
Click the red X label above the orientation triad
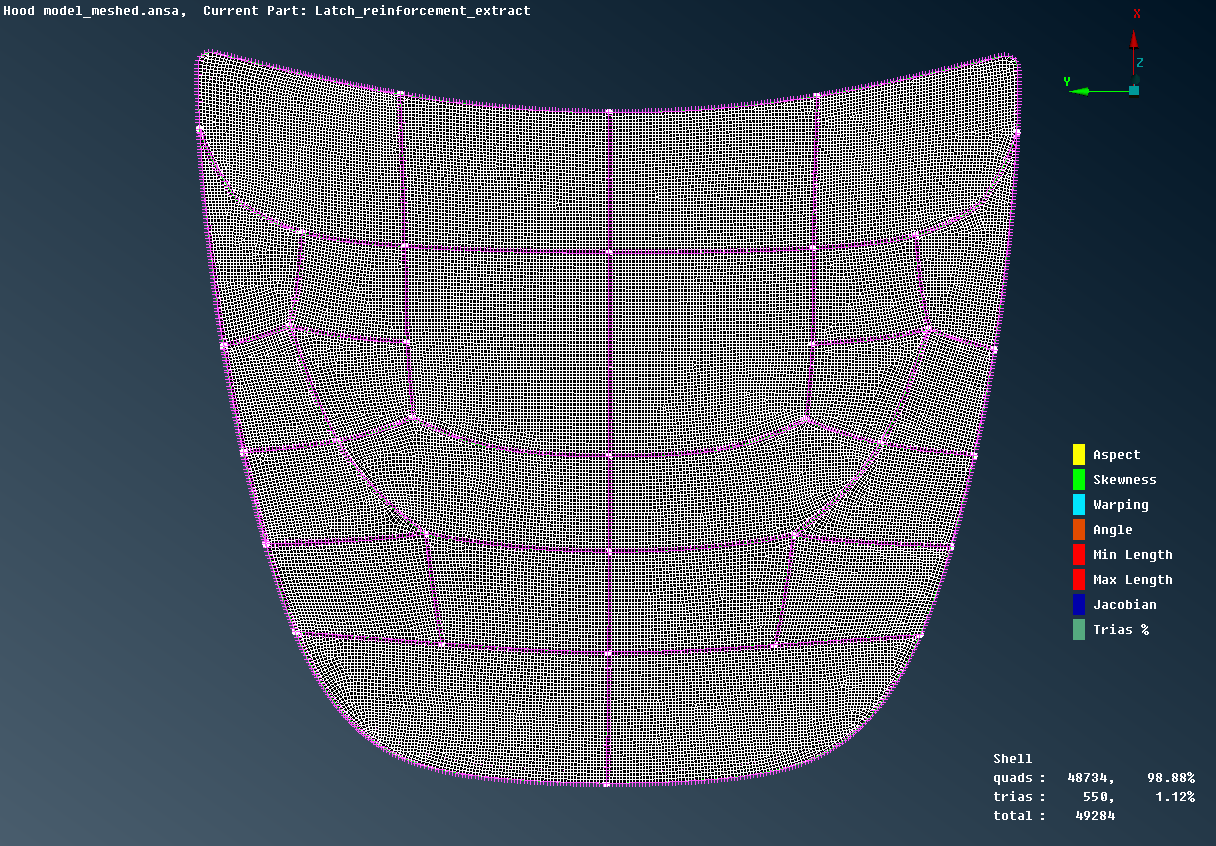coord(1137,13)
